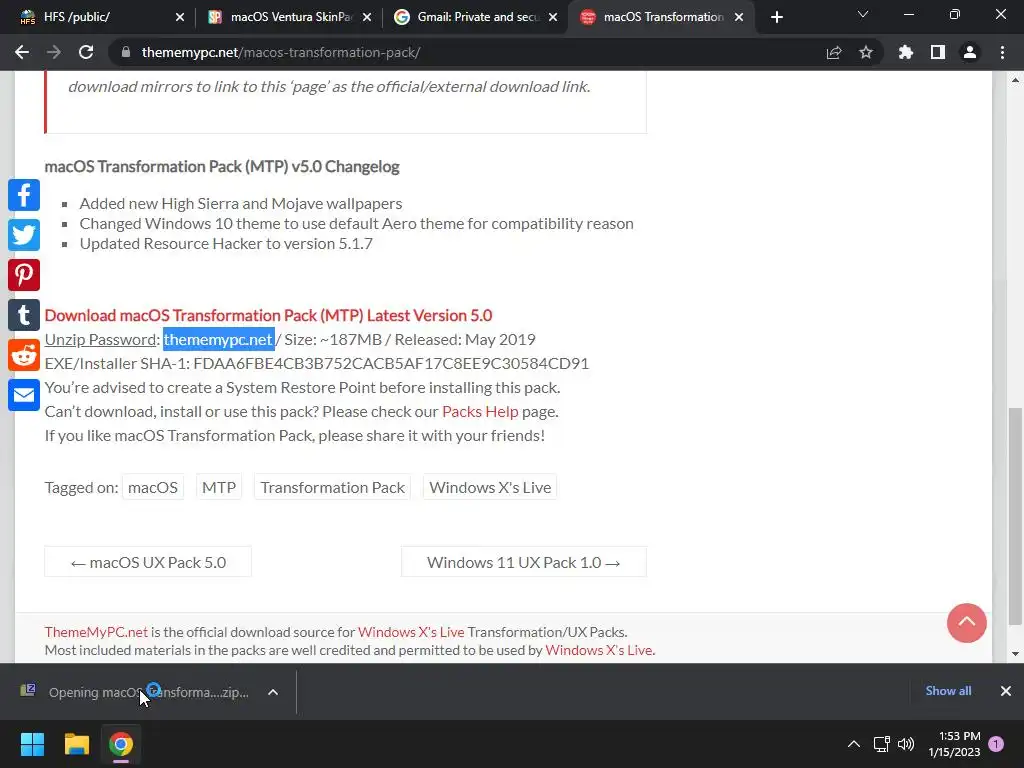
Task: Open the Windows X's Live tag
Action: point(490,487)
